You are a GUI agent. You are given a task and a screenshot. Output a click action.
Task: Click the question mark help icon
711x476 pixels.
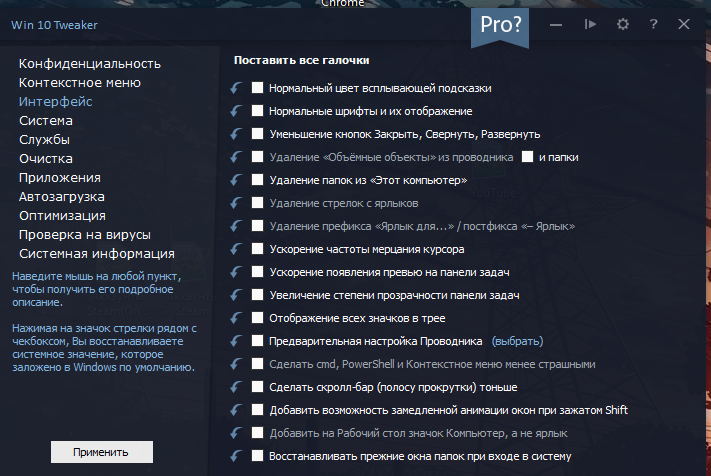(x=652, y=24)
